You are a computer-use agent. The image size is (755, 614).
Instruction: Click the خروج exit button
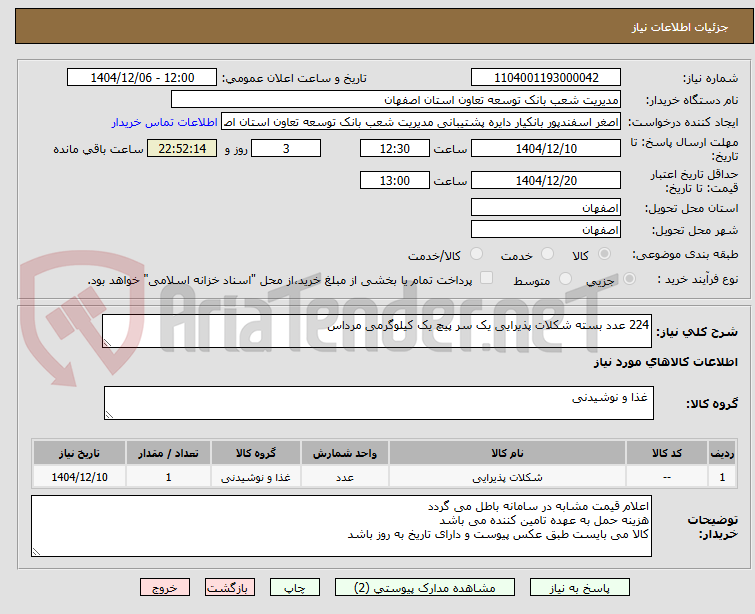(x=165, y=588)
